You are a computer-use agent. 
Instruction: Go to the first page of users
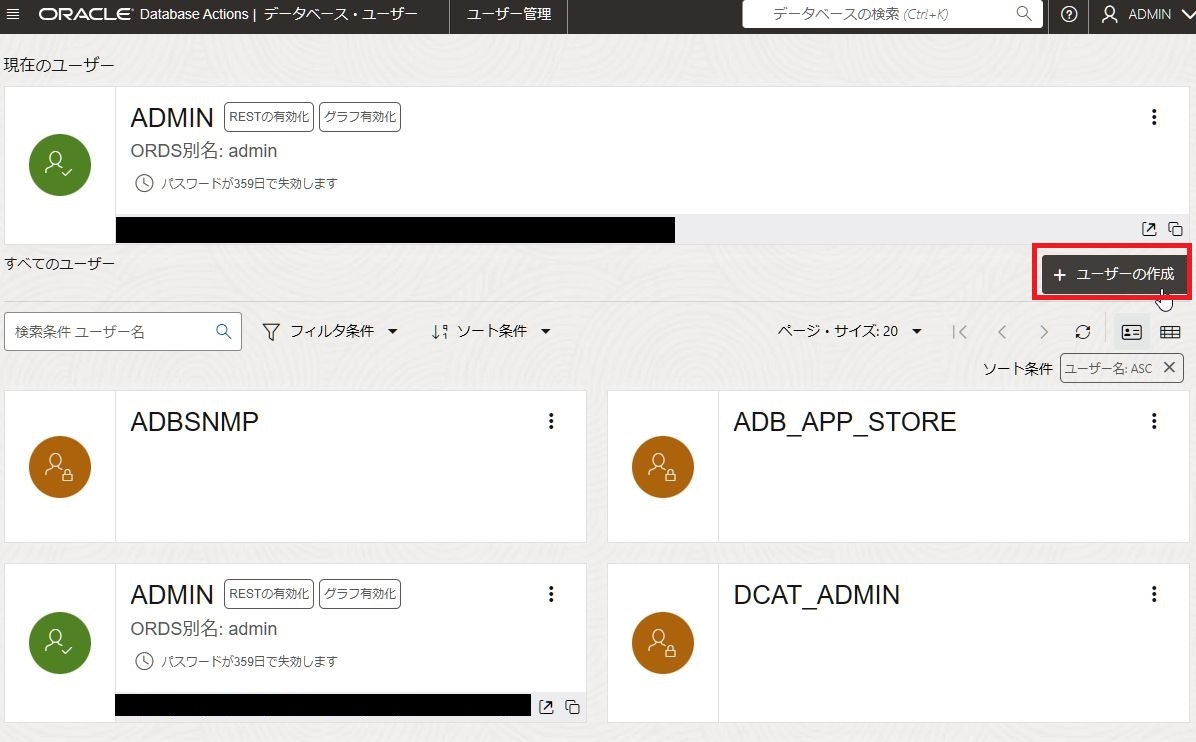(960, 332)
